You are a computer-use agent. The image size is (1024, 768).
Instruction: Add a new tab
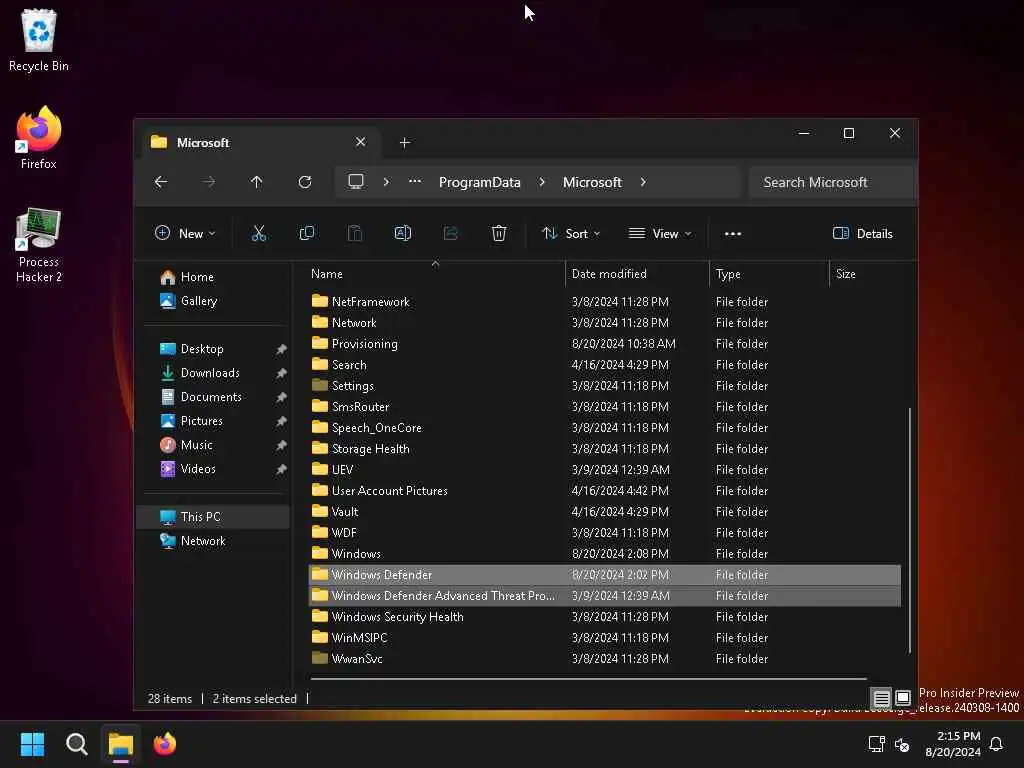[x=405, y=142]
